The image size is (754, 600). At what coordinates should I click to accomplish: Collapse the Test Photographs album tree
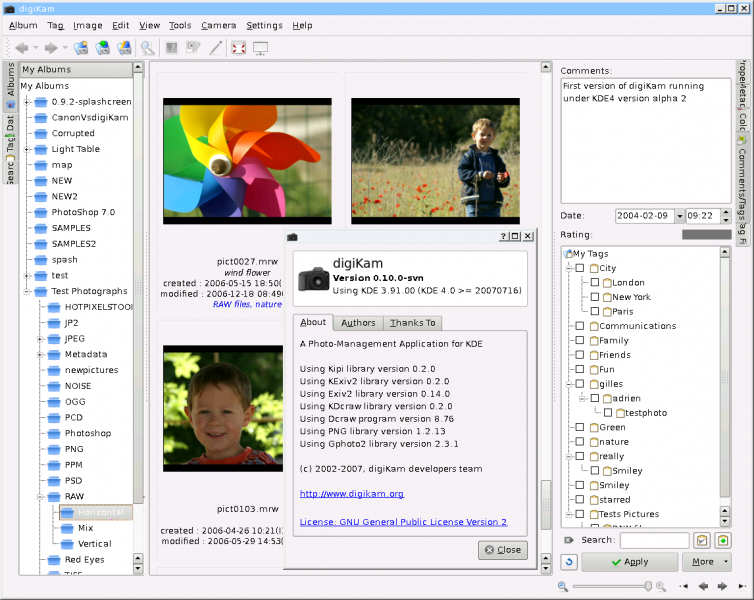pyautogui.click(x=27, y=291)
